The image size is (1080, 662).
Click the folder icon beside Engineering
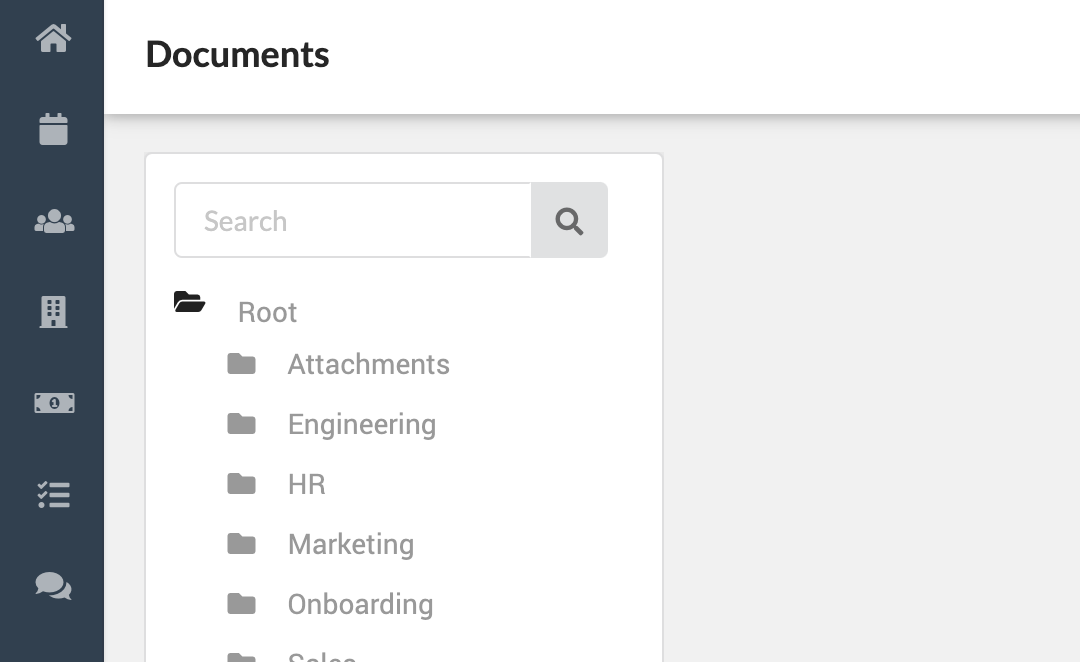[x=241, y=423]
